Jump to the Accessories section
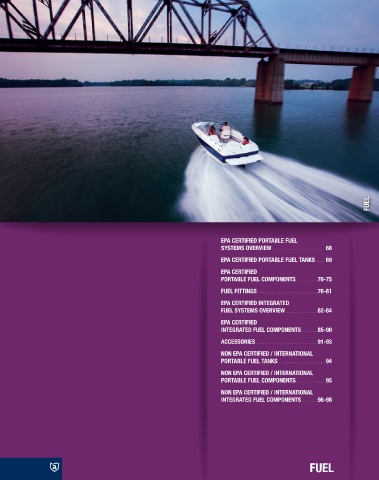This screenshot has height=480, width=379. point(276,342)
